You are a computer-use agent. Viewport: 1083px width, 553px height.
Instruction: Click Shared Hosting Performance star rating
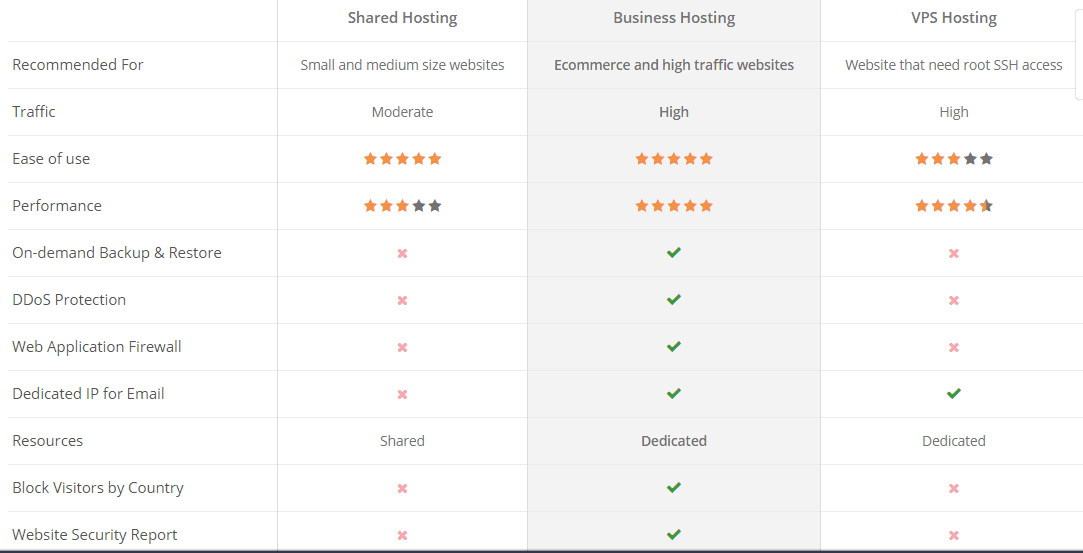click(403, 206)
